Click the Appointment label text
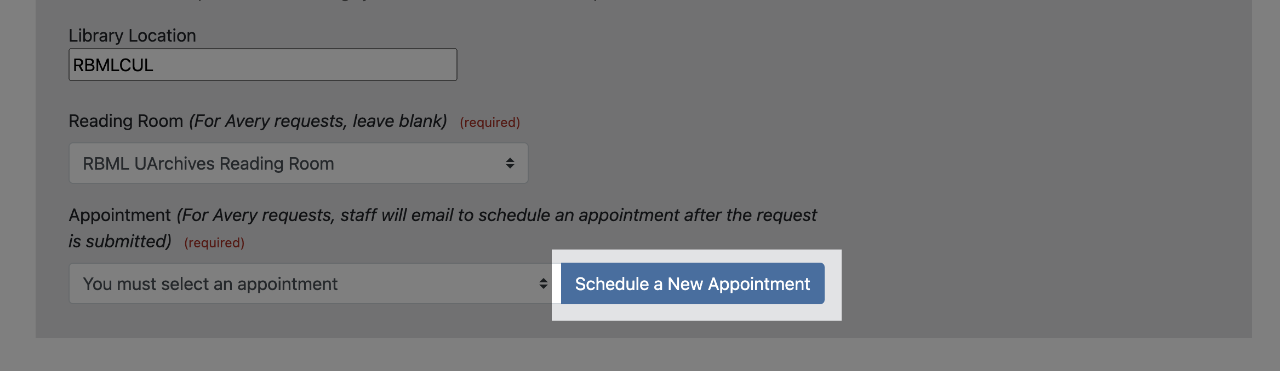 (120, 215)
